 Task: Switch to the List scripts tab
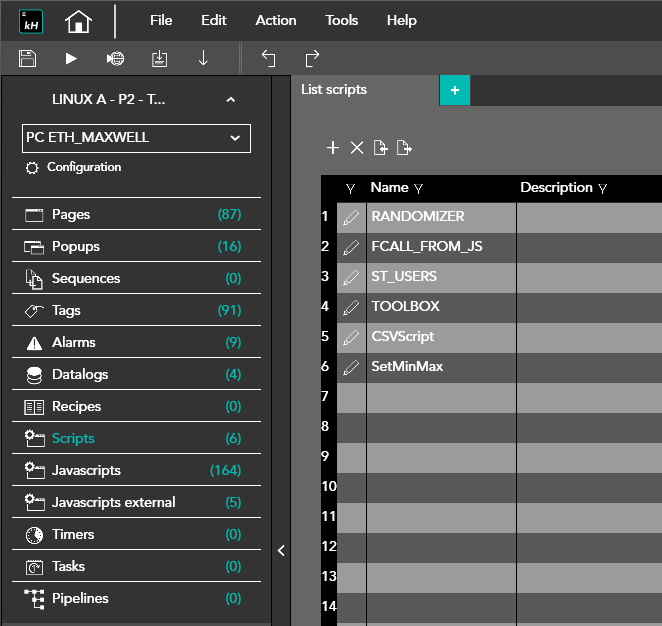334,90
